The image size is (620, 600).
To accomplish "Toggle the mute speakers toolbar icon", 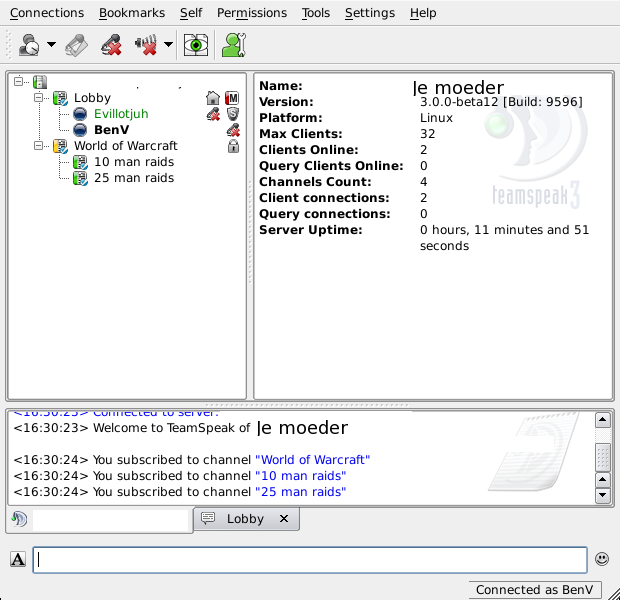I will point(146,45).
